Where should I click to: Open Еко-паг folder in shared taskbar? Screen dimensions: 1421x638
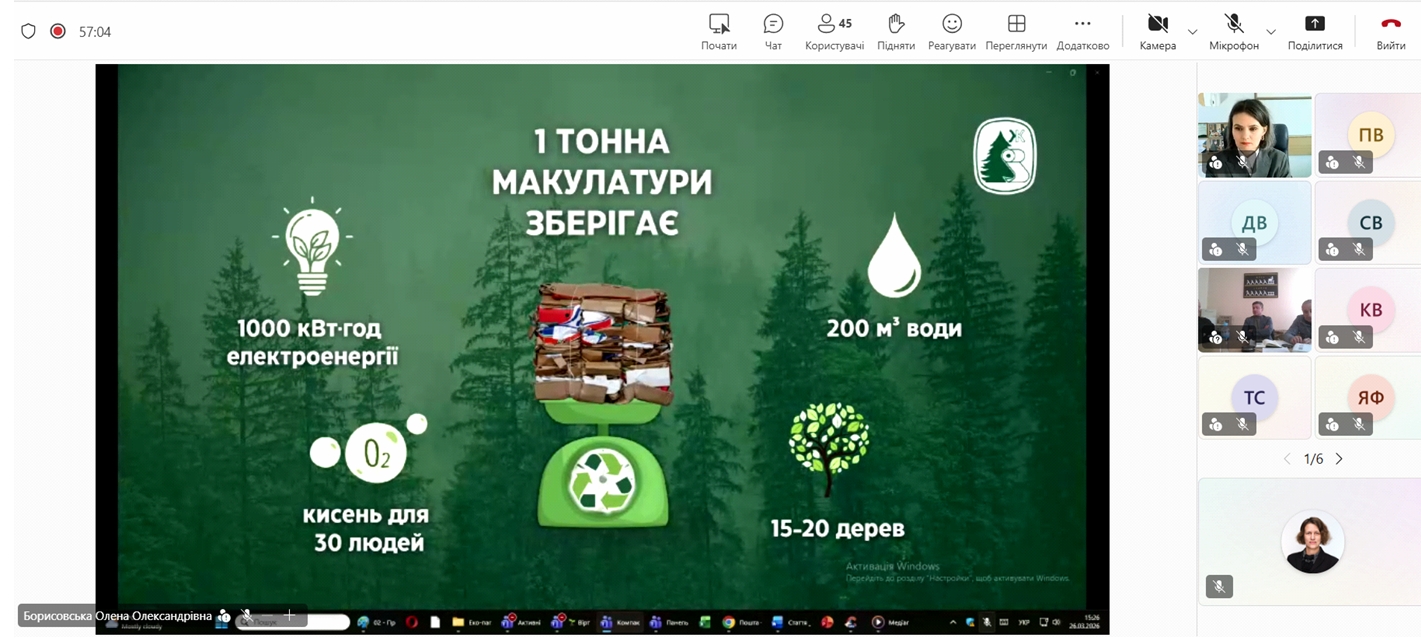[x=471, y=622]
